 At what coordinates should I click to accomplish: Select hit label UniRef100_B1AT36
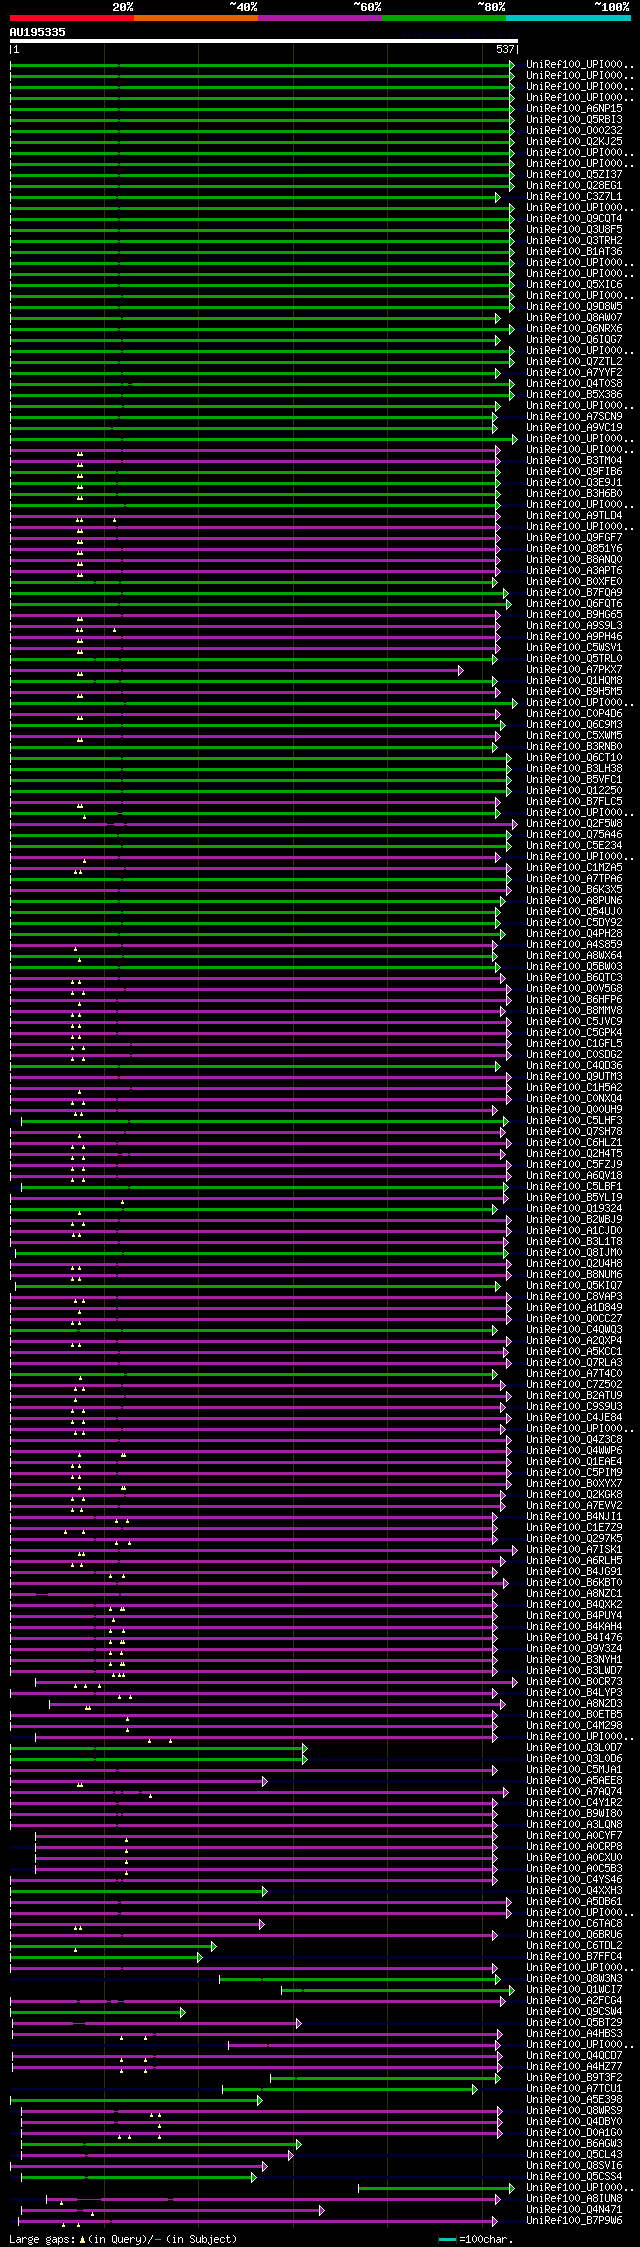click(x=574, y=252)
